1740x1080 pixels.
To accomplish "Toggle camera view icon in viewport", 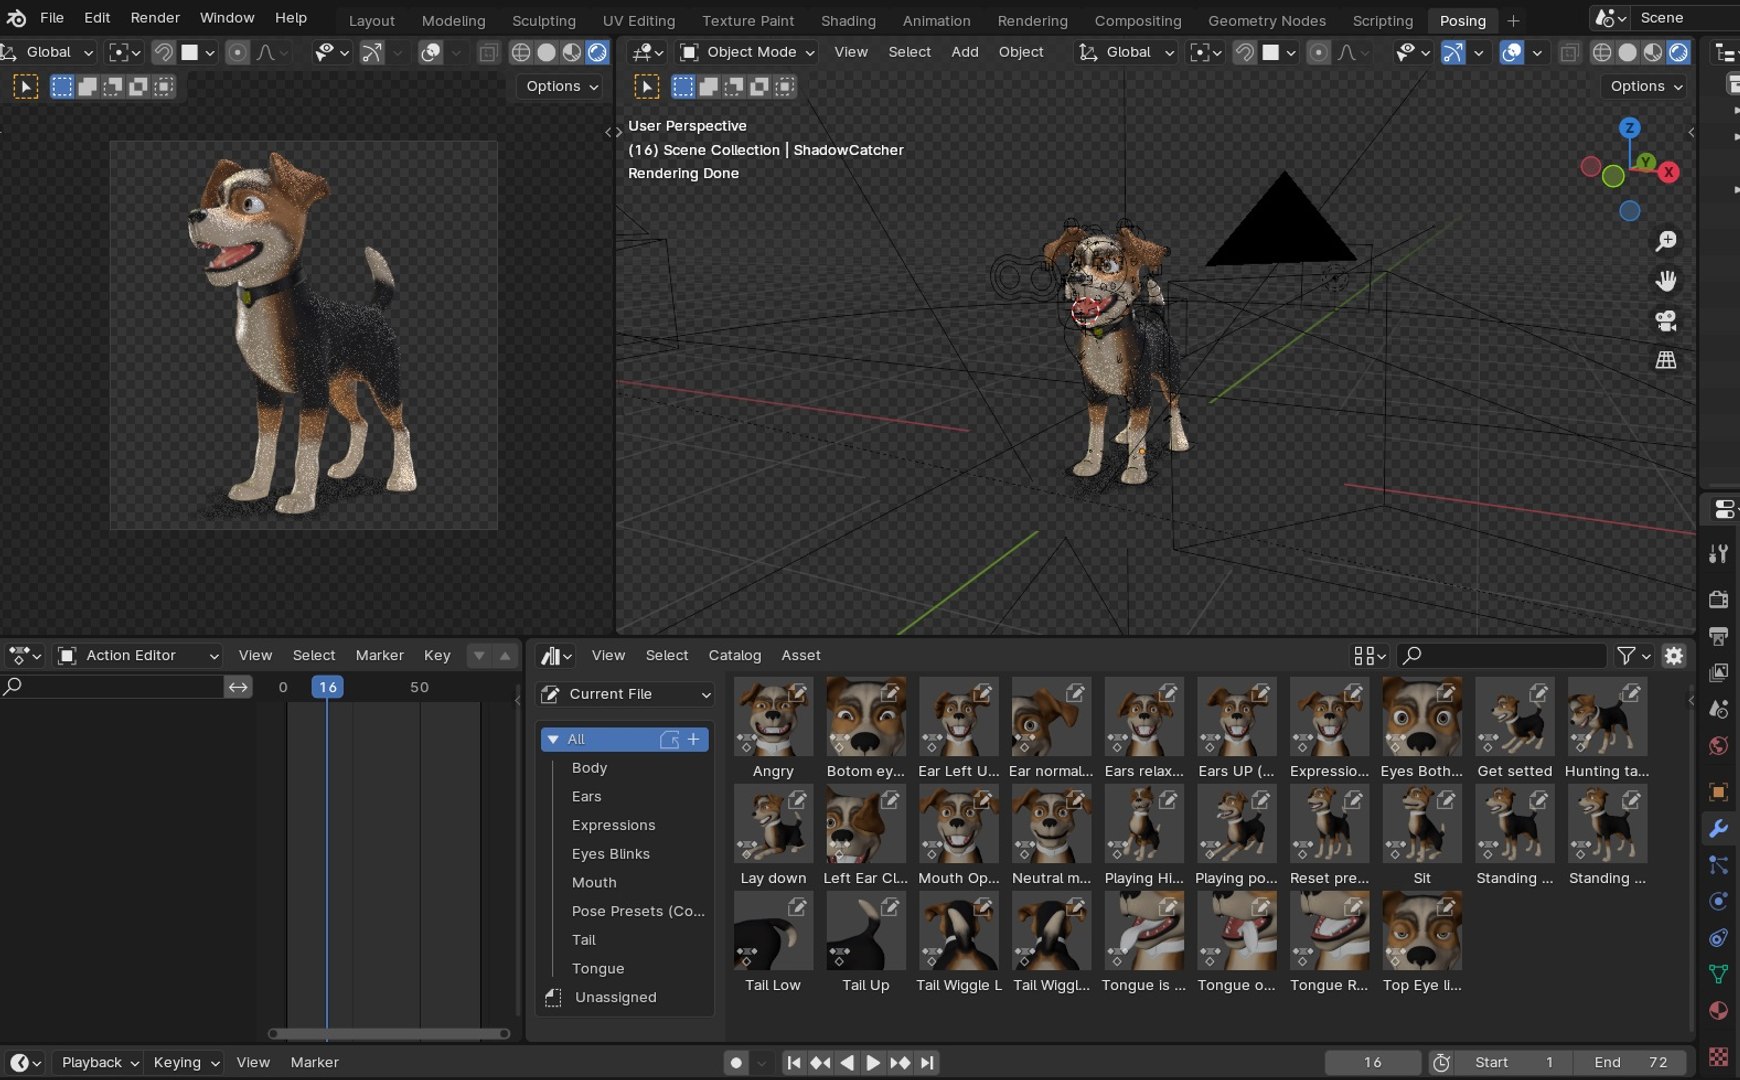I will [x=1666, y=320].
